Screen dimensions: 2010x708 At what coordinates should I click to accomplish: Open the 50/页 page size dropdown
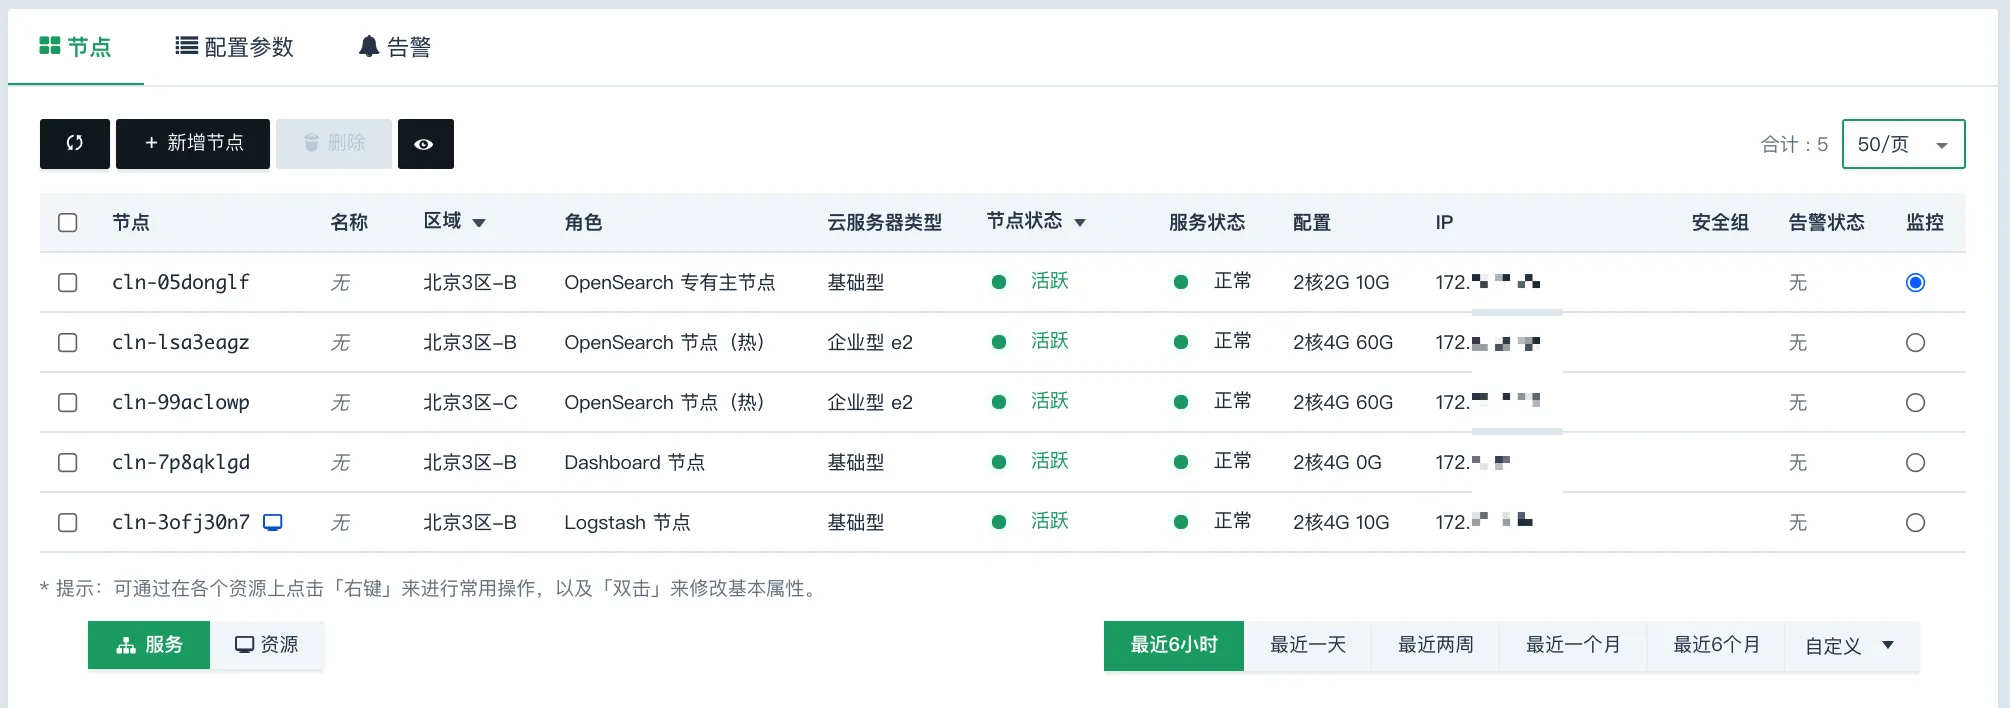click(x=1903, y=144)
